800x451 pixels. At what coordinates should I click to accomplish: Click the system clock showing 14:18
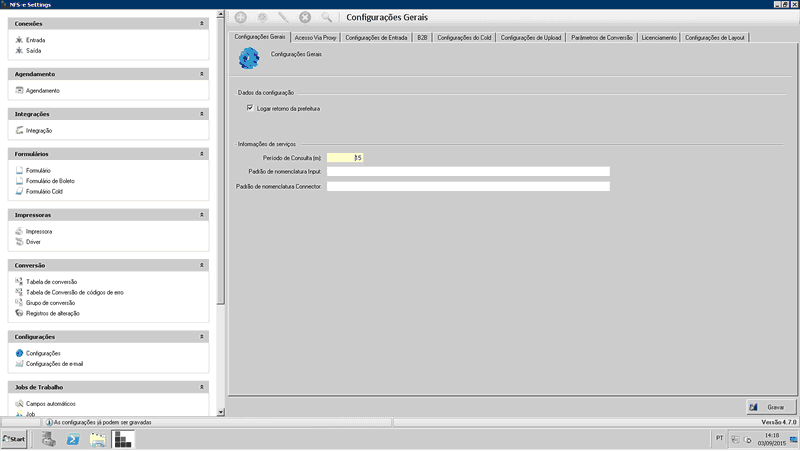click(x=772, y=436)
